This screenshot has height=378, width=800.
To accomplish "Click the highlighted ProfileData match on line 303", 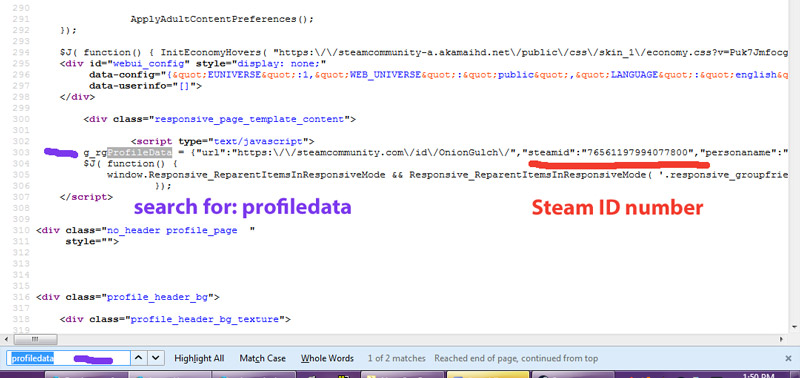I will pos(139,153).
